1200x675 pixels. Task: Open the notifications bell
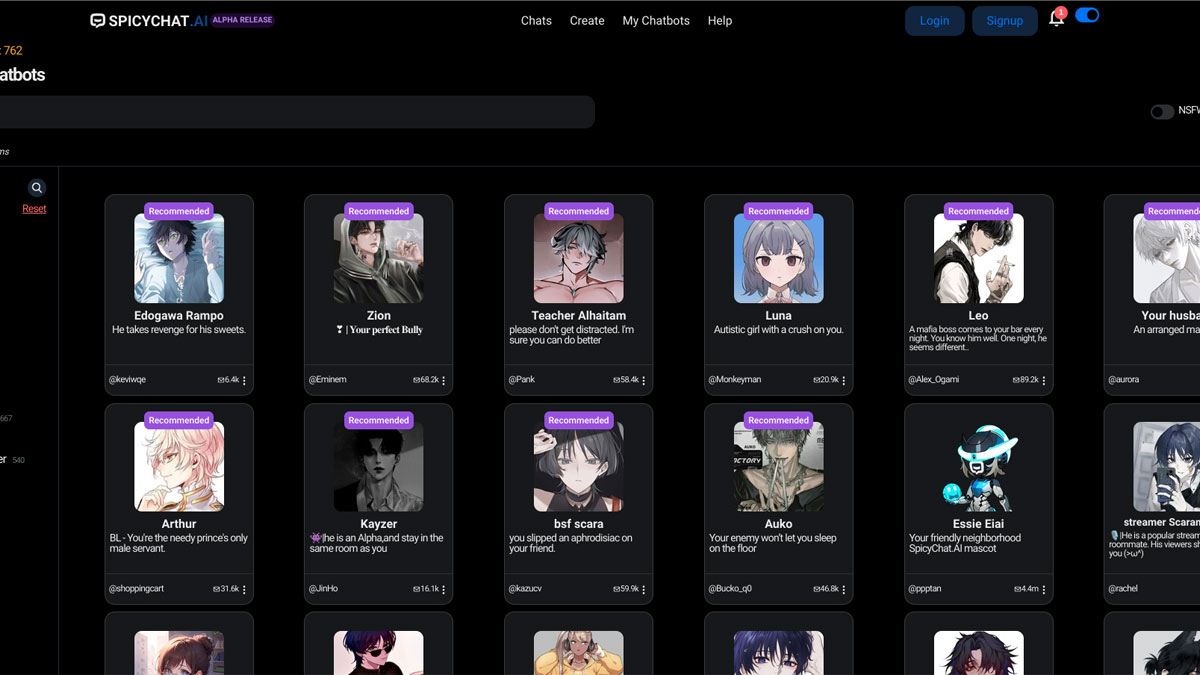click(x=1056, y=19)
